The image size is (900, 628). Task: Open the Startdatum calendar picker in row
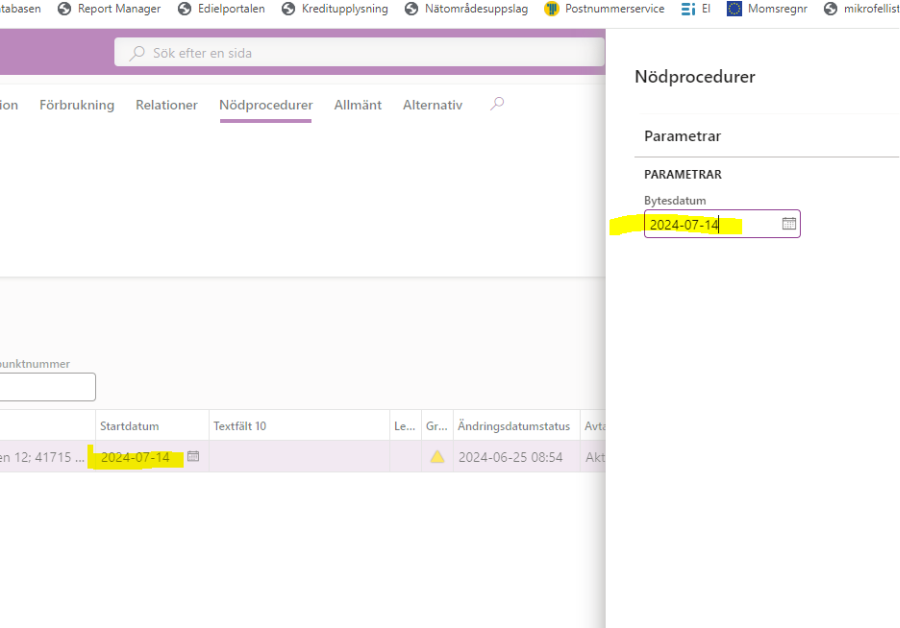(193, 457)
